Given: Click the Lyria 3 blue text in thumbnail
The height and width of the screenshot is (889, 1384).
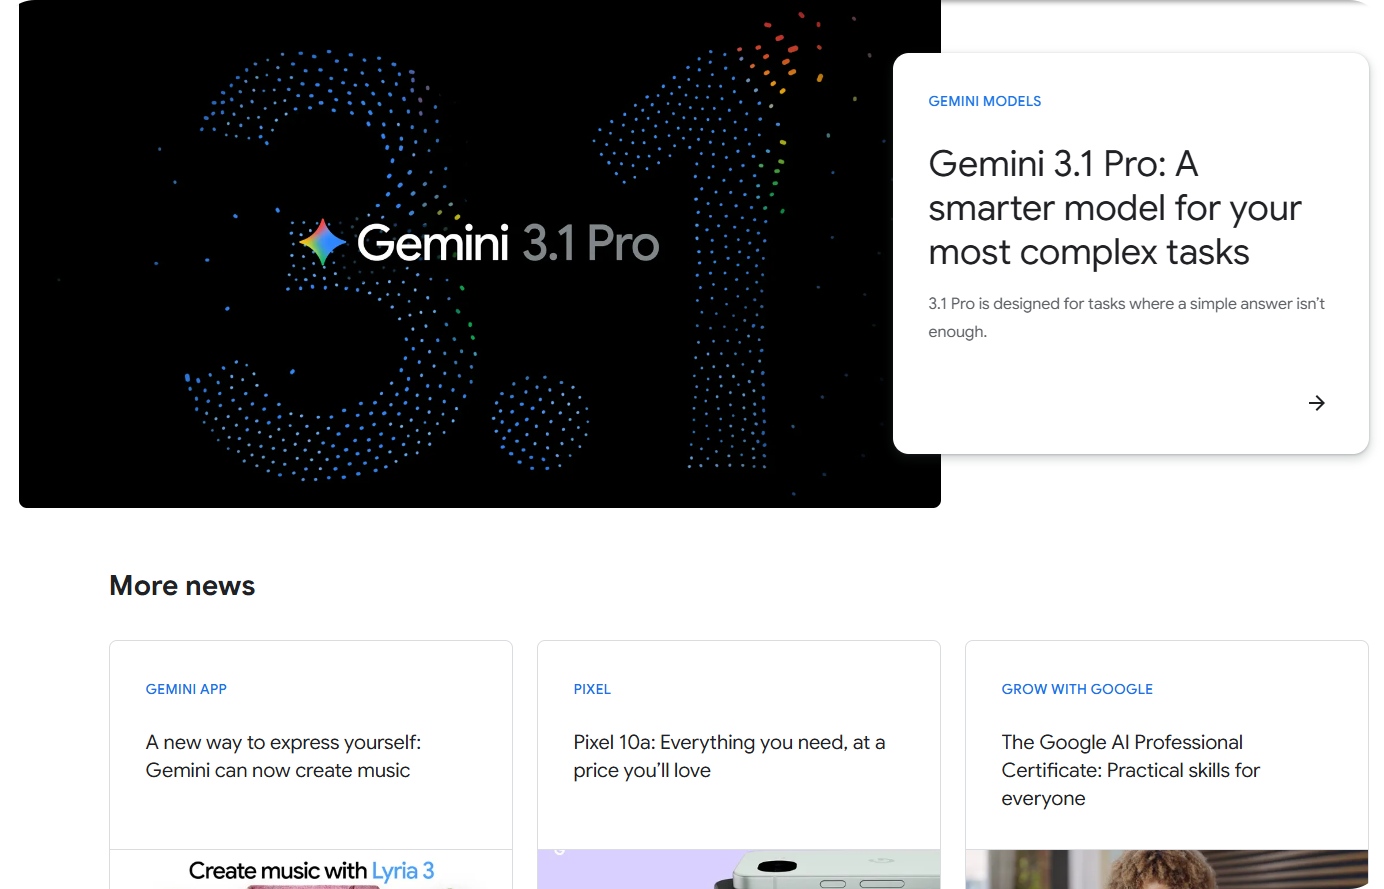Looking at the screenshot, I should click(x=403, y=871).
